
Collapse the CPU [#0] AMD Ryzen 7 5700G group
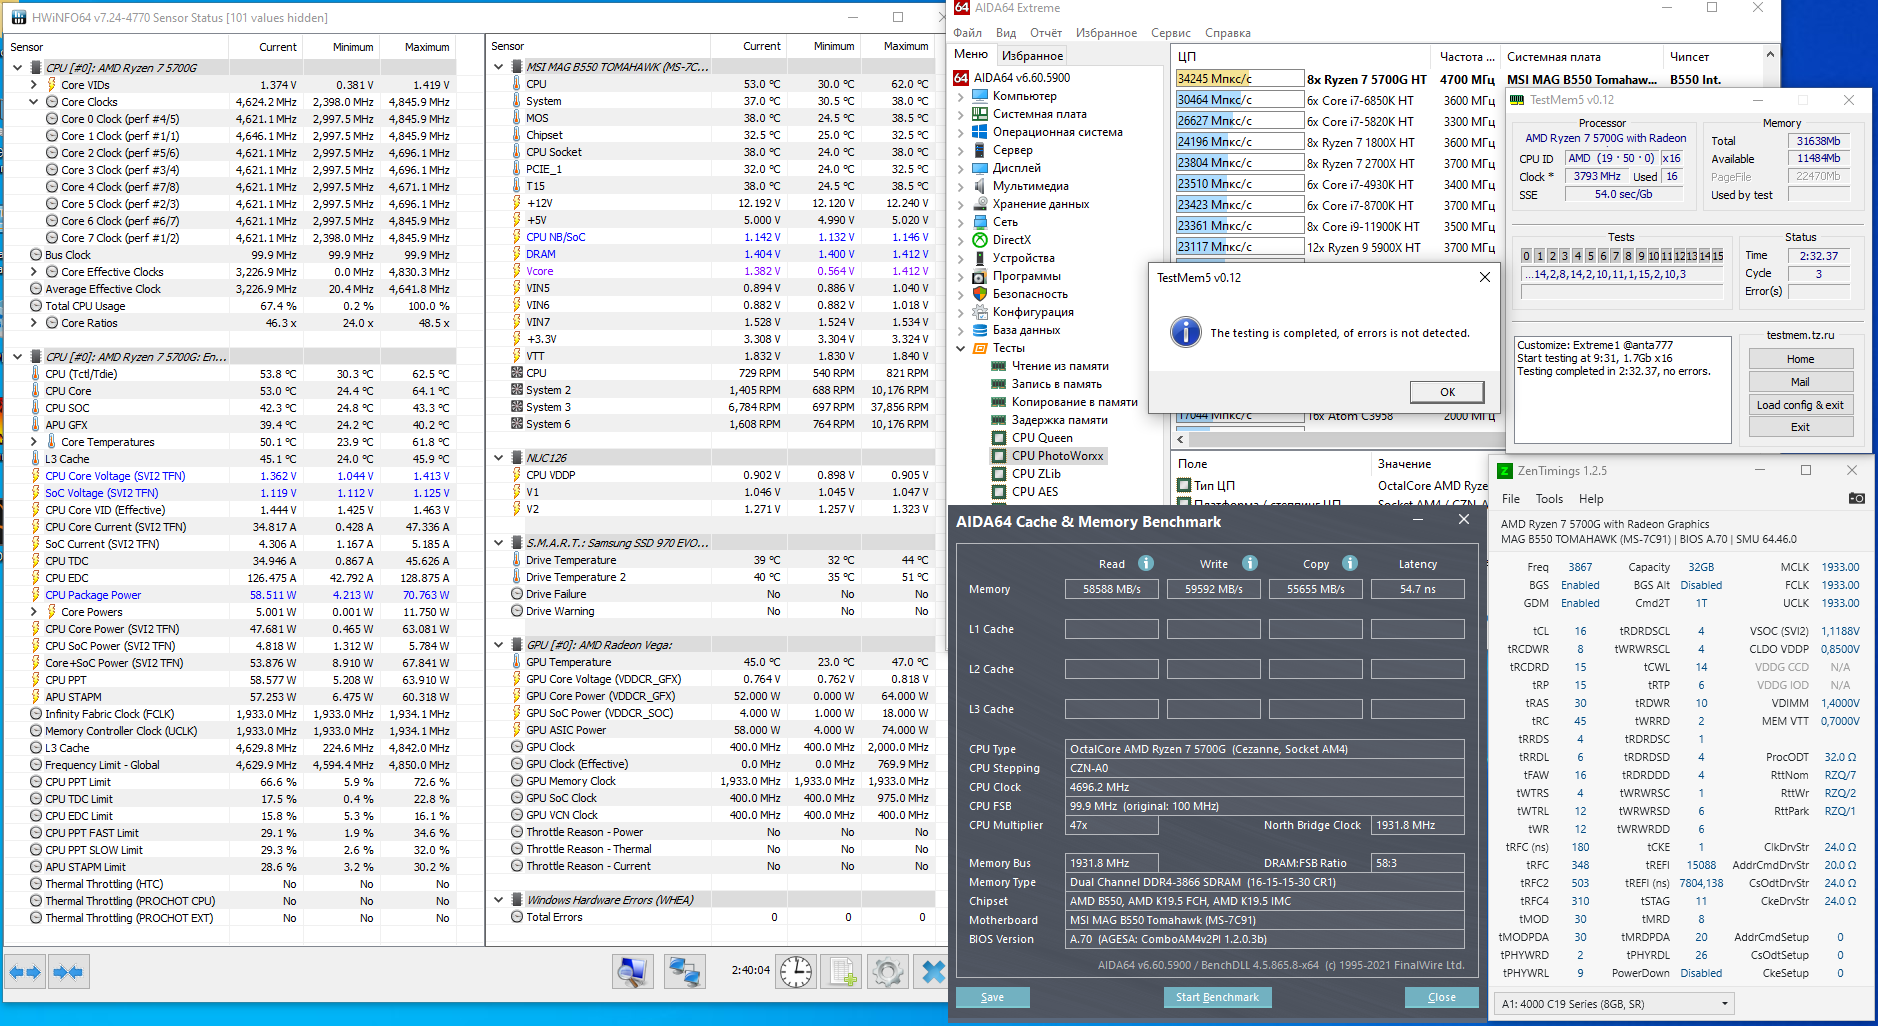pos(17,68)
